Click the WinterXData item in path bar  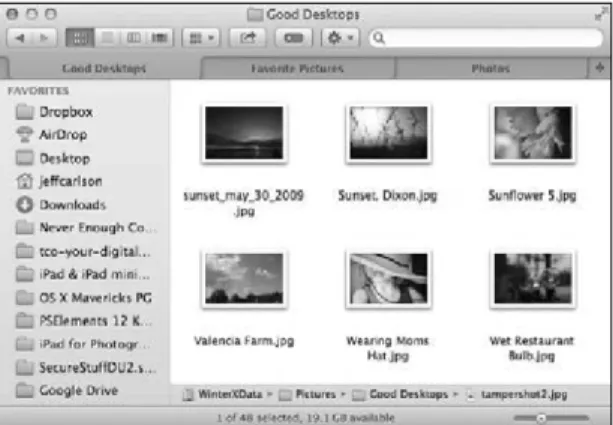tap(223, 395)
